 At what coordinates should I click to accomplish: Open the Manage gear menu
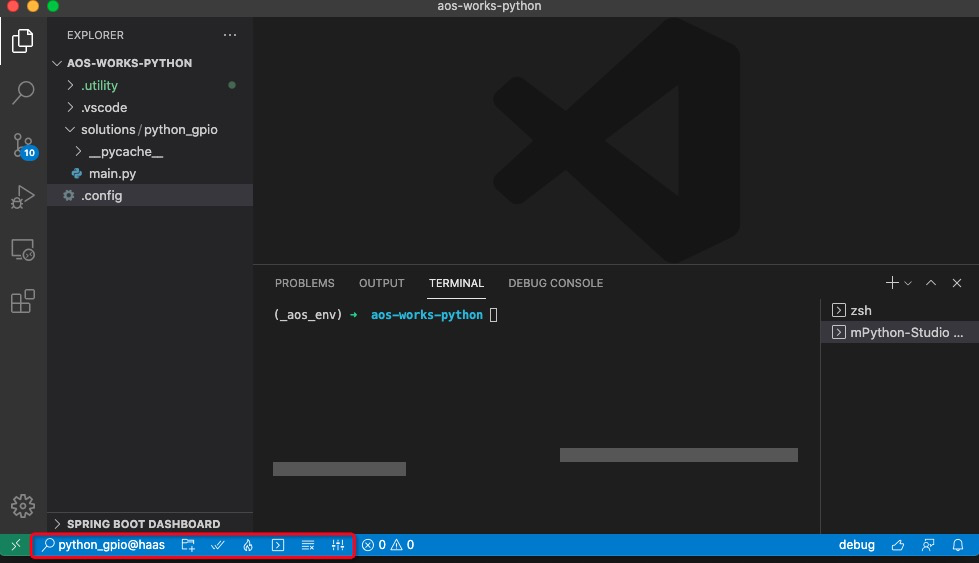22,506
